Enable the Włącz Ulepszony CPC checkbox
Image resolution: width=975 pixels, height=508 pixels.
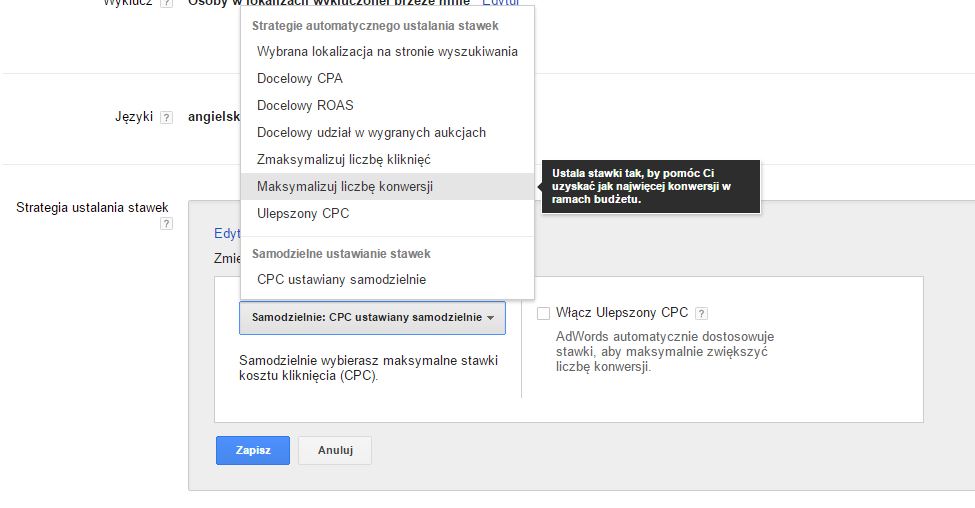543,313
